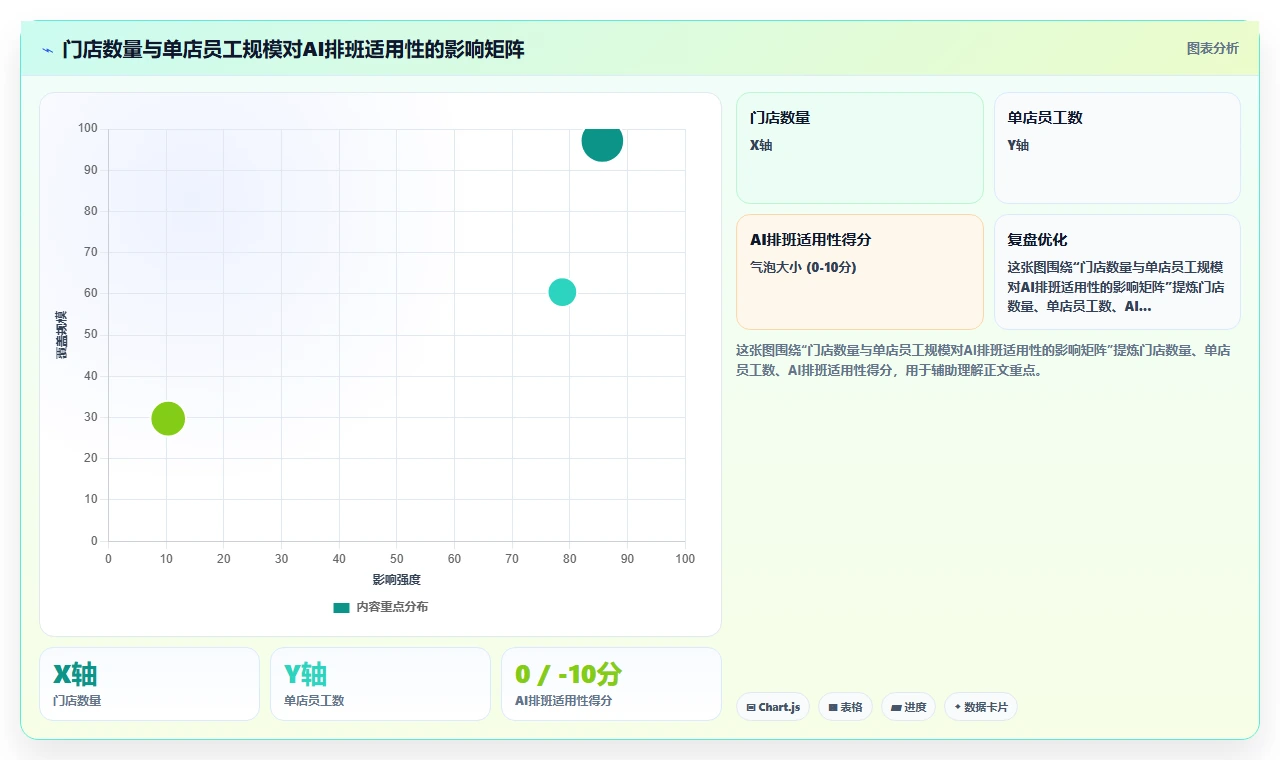Click the 数据卡片 sparkle icon
The width and height of the screenshot is (1280, 760).
click(x=957, y=707)
